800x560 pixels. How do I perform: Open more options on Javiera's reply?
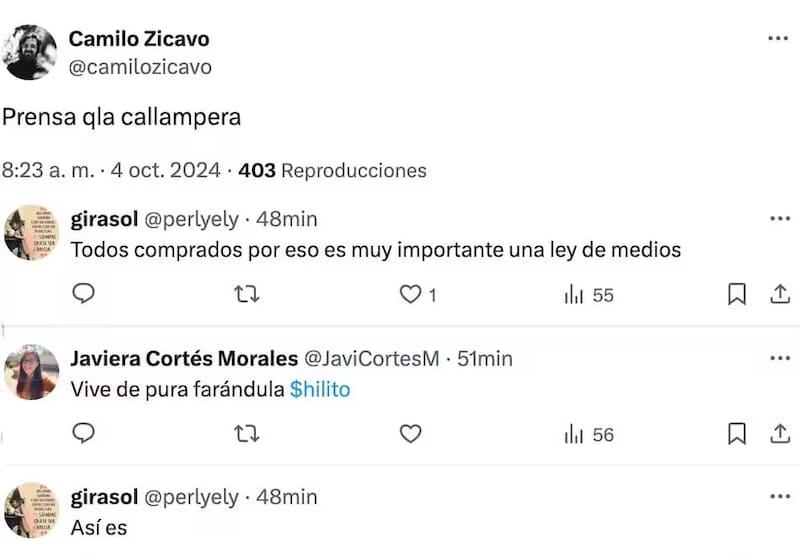click(x=778, y=358)
